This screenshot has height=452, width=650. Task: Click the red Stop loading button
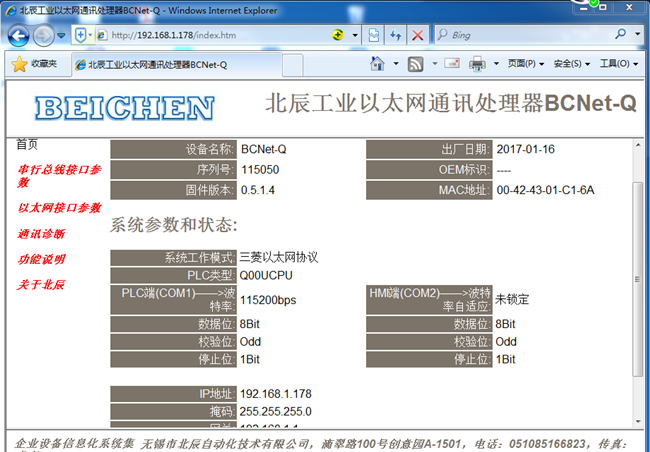click(417, 35)
